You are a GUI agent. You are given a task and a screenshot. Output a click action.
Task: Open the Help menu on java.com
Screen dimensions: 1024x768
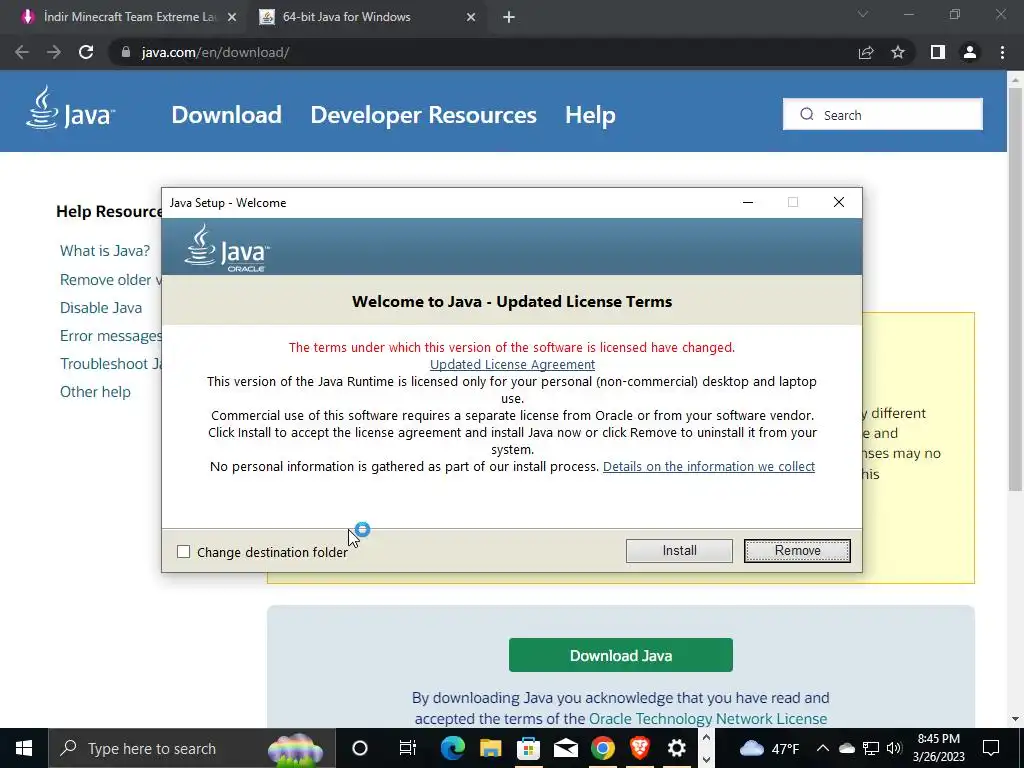[x=590, y=115]
